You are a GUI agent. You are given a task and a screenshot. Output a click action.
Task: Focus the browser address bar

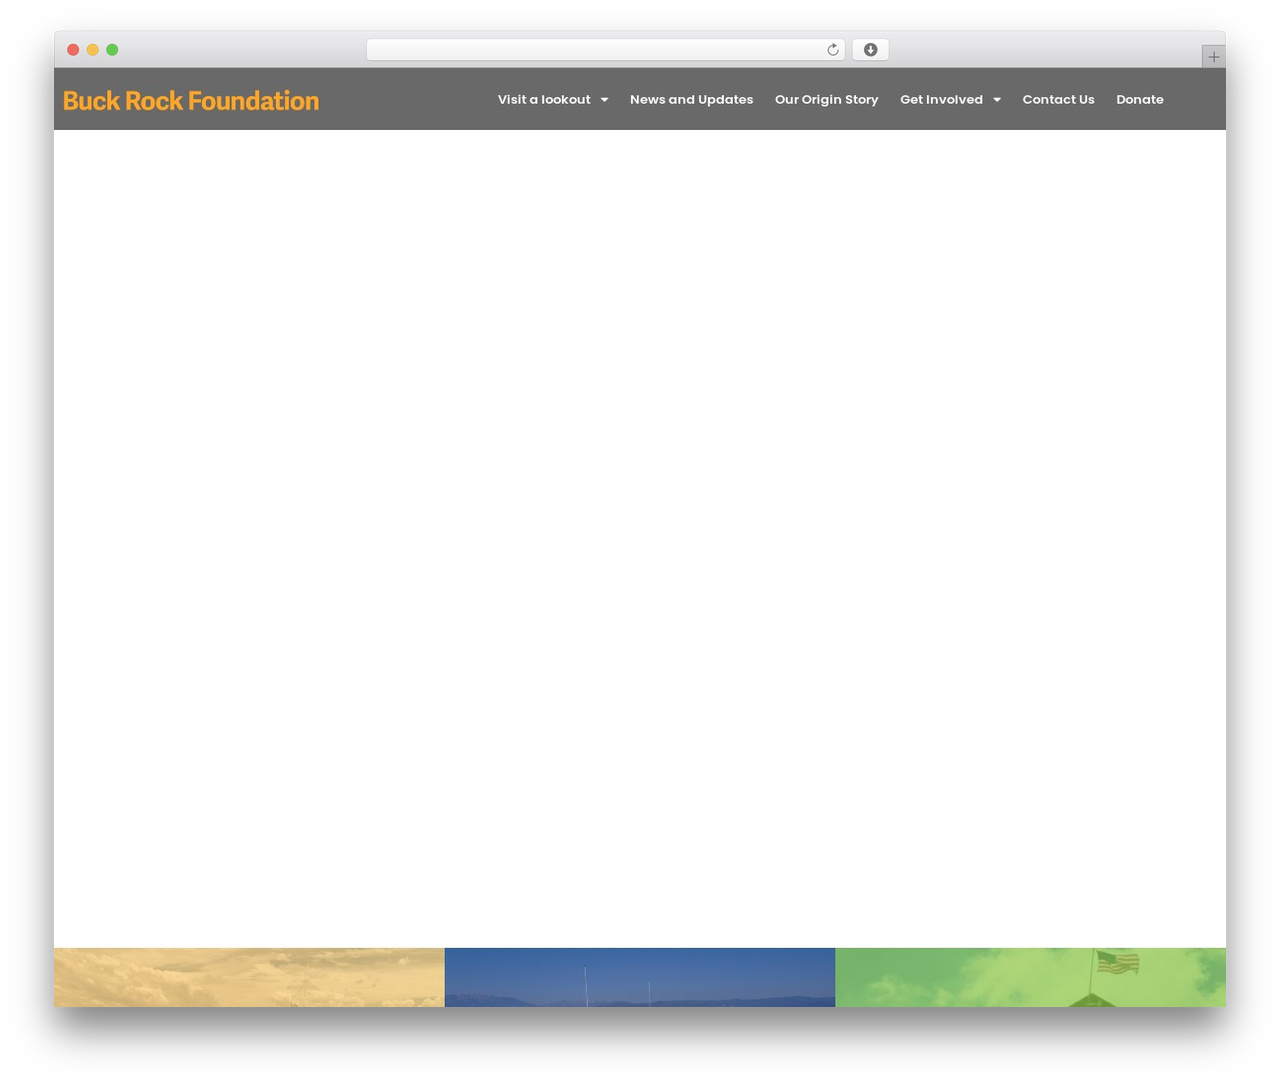pos(605,50)
